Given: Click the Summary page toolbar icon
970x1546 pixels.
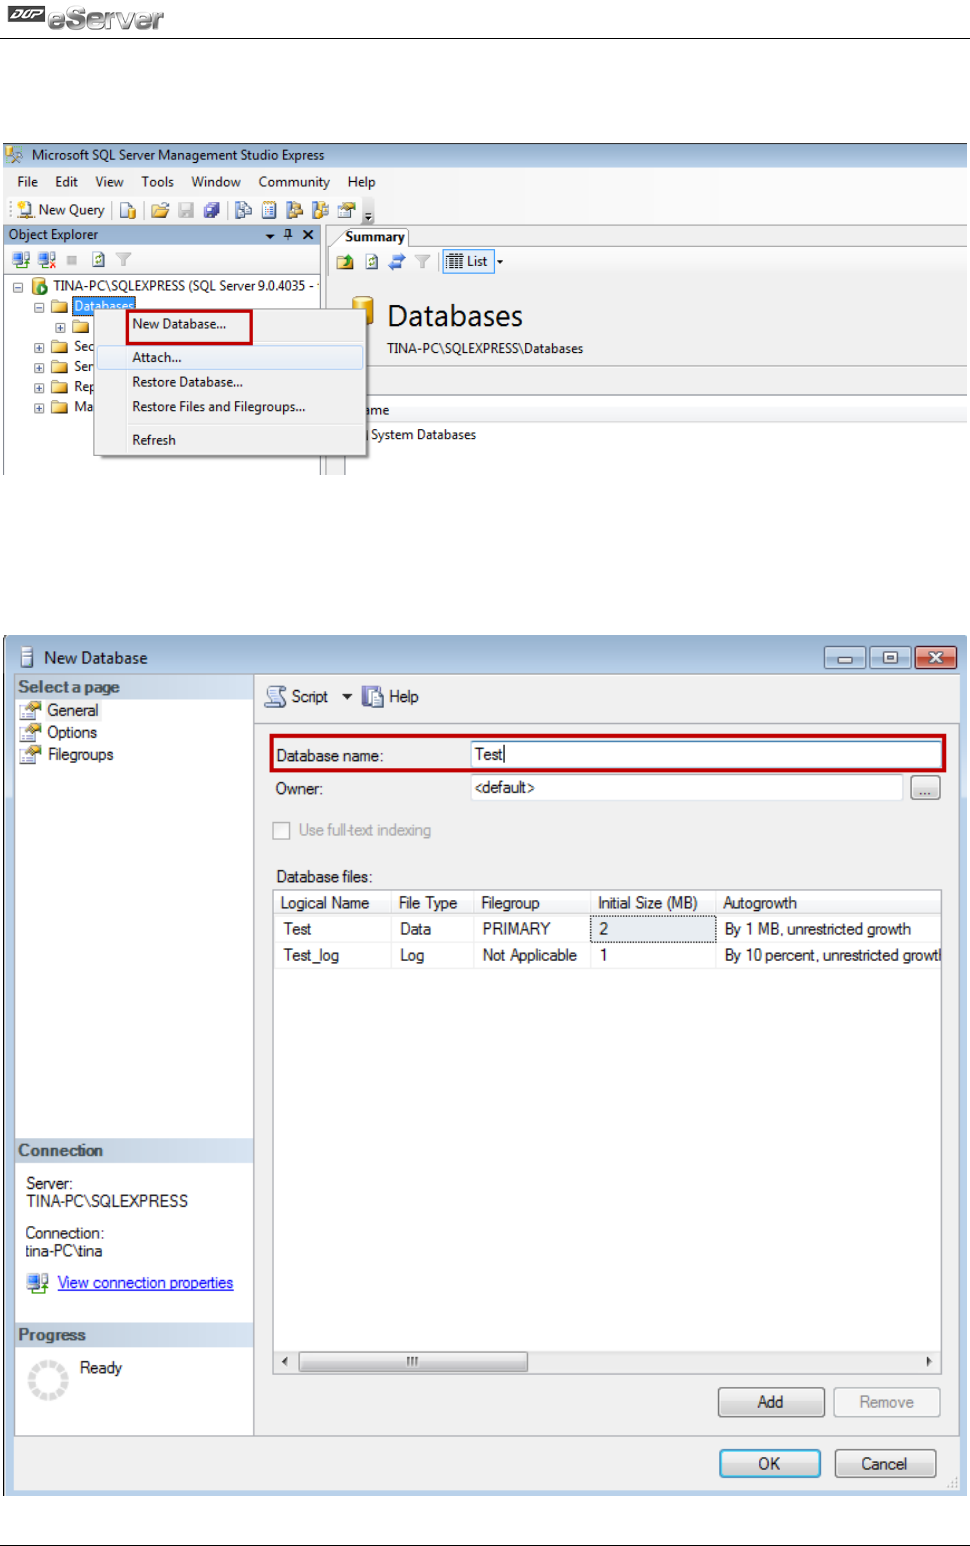Looking at the screenshot, I should click(x=269, y=210).
